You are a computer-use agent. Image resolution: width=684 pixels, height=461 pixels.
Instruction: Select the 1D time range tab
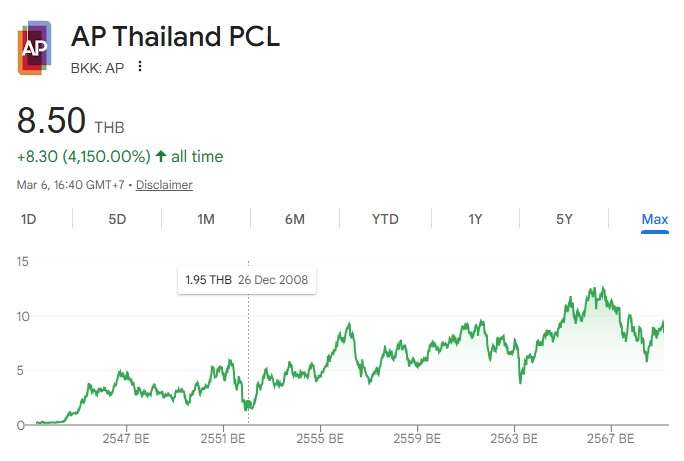[29, 219]
